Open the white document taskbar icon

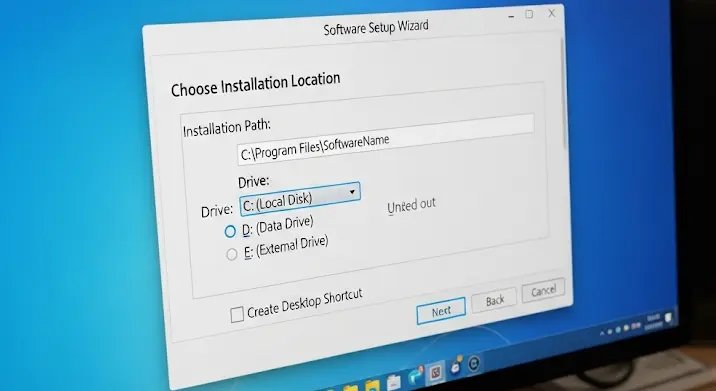click(393, 382)
